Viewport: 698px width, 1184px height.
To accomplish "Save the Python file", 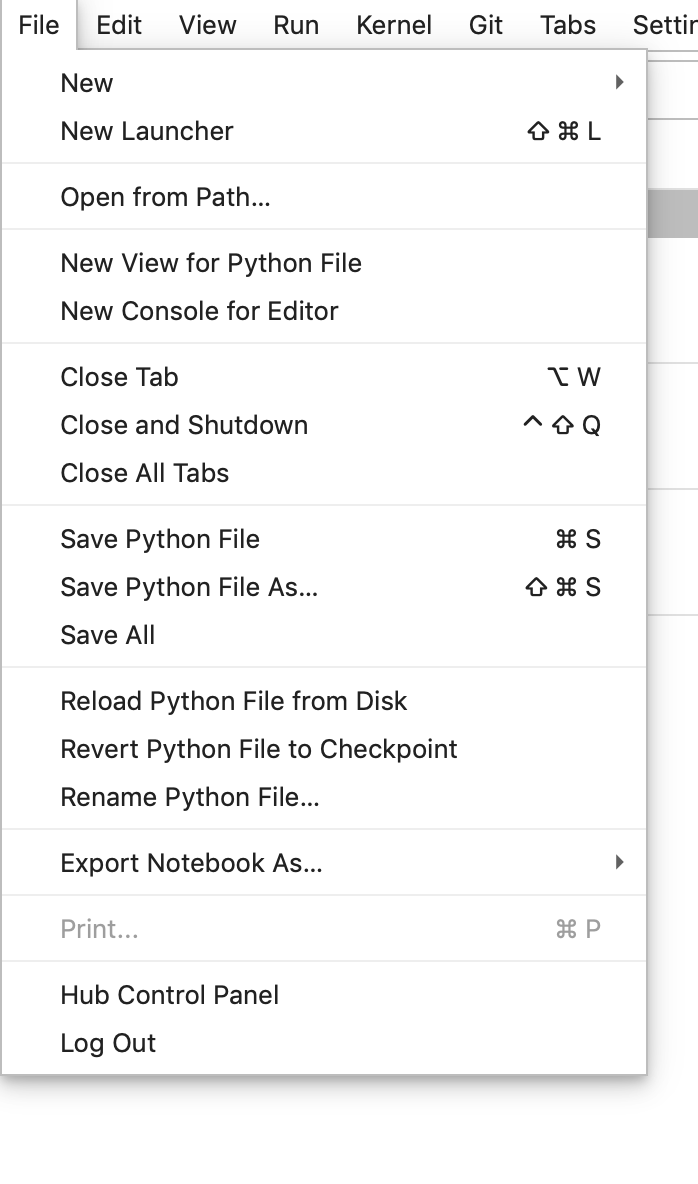I will 160,539.
